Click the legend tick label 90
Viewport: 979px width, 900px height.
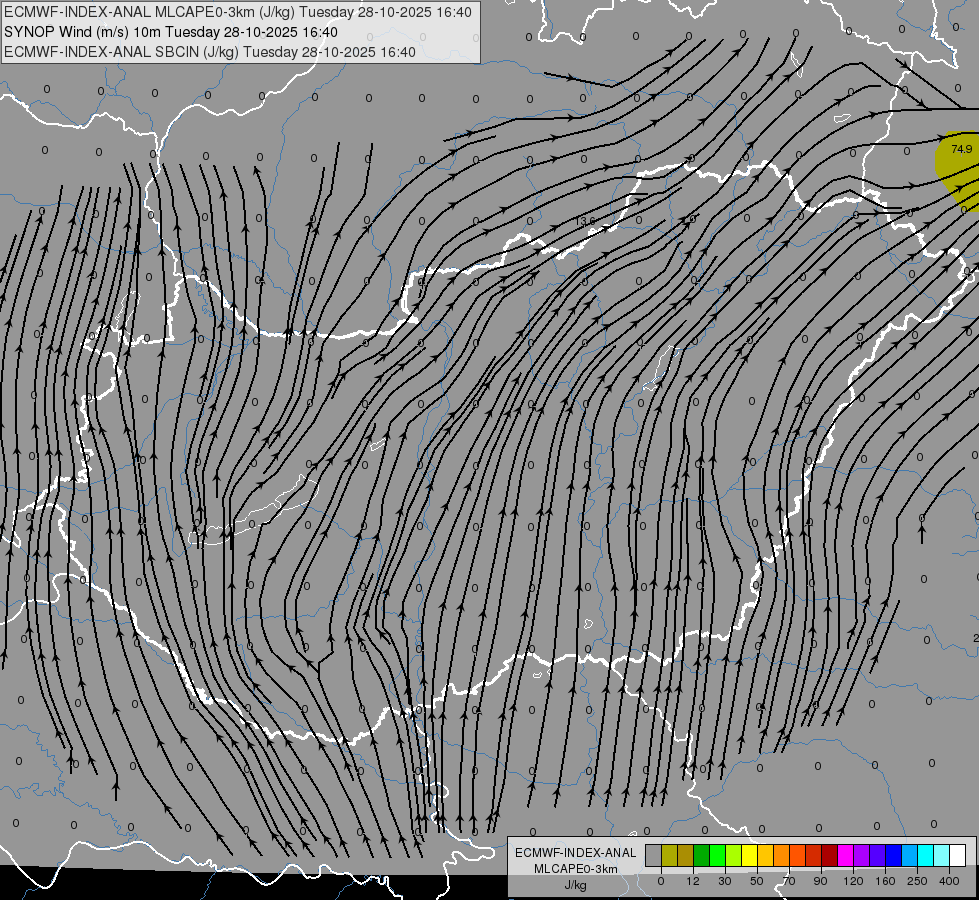[820, 881]
